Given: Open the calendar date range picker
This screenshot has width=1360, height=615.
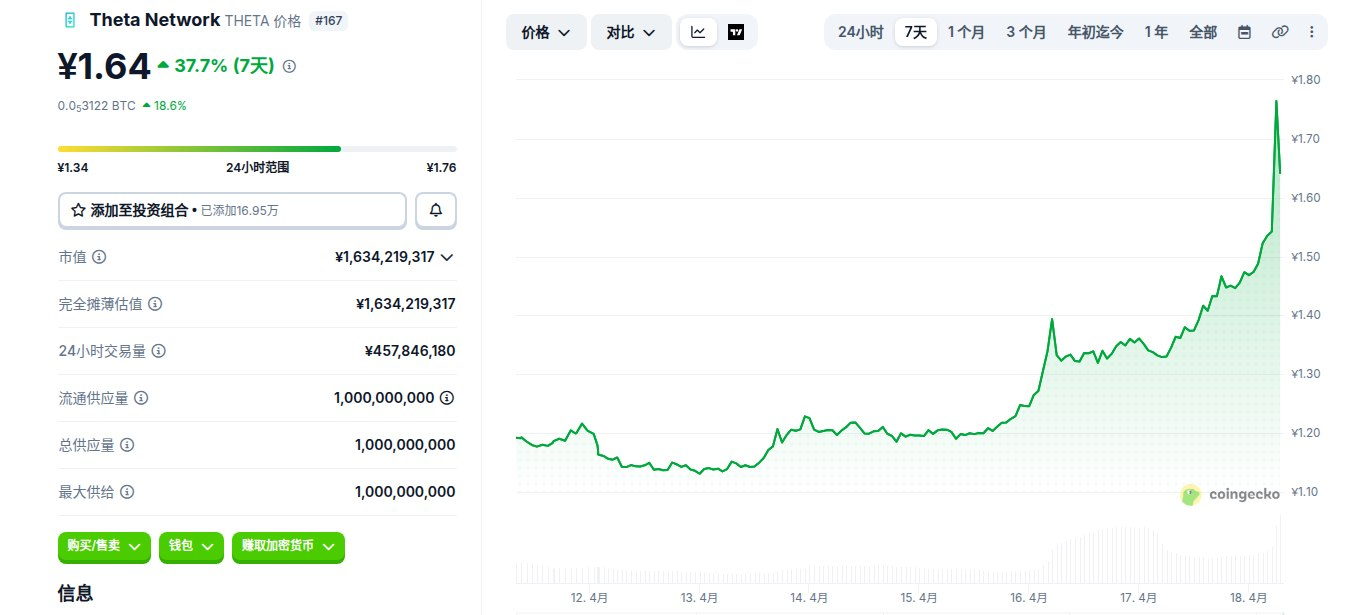Looking at the screenshot, I should (1244, 32).
